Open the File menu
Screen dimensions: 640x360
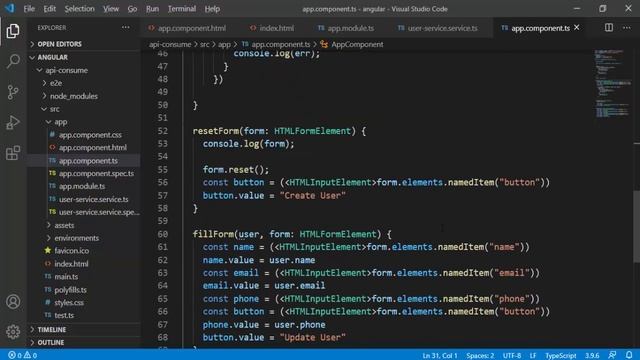pos(29,9)
